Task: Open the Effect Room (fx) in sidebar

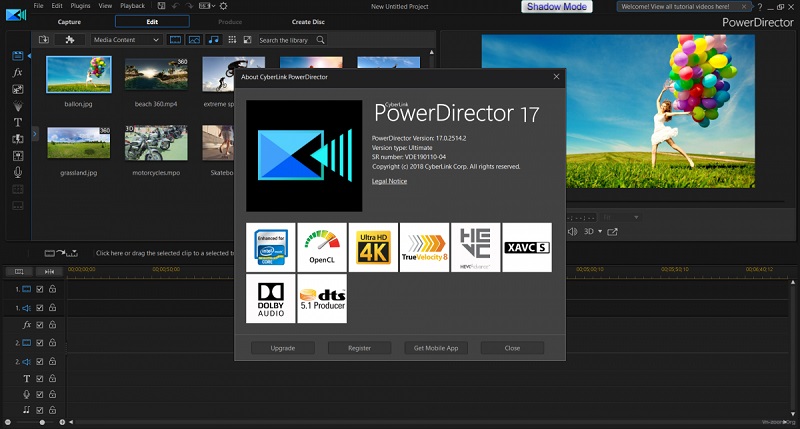Action: 17,72
